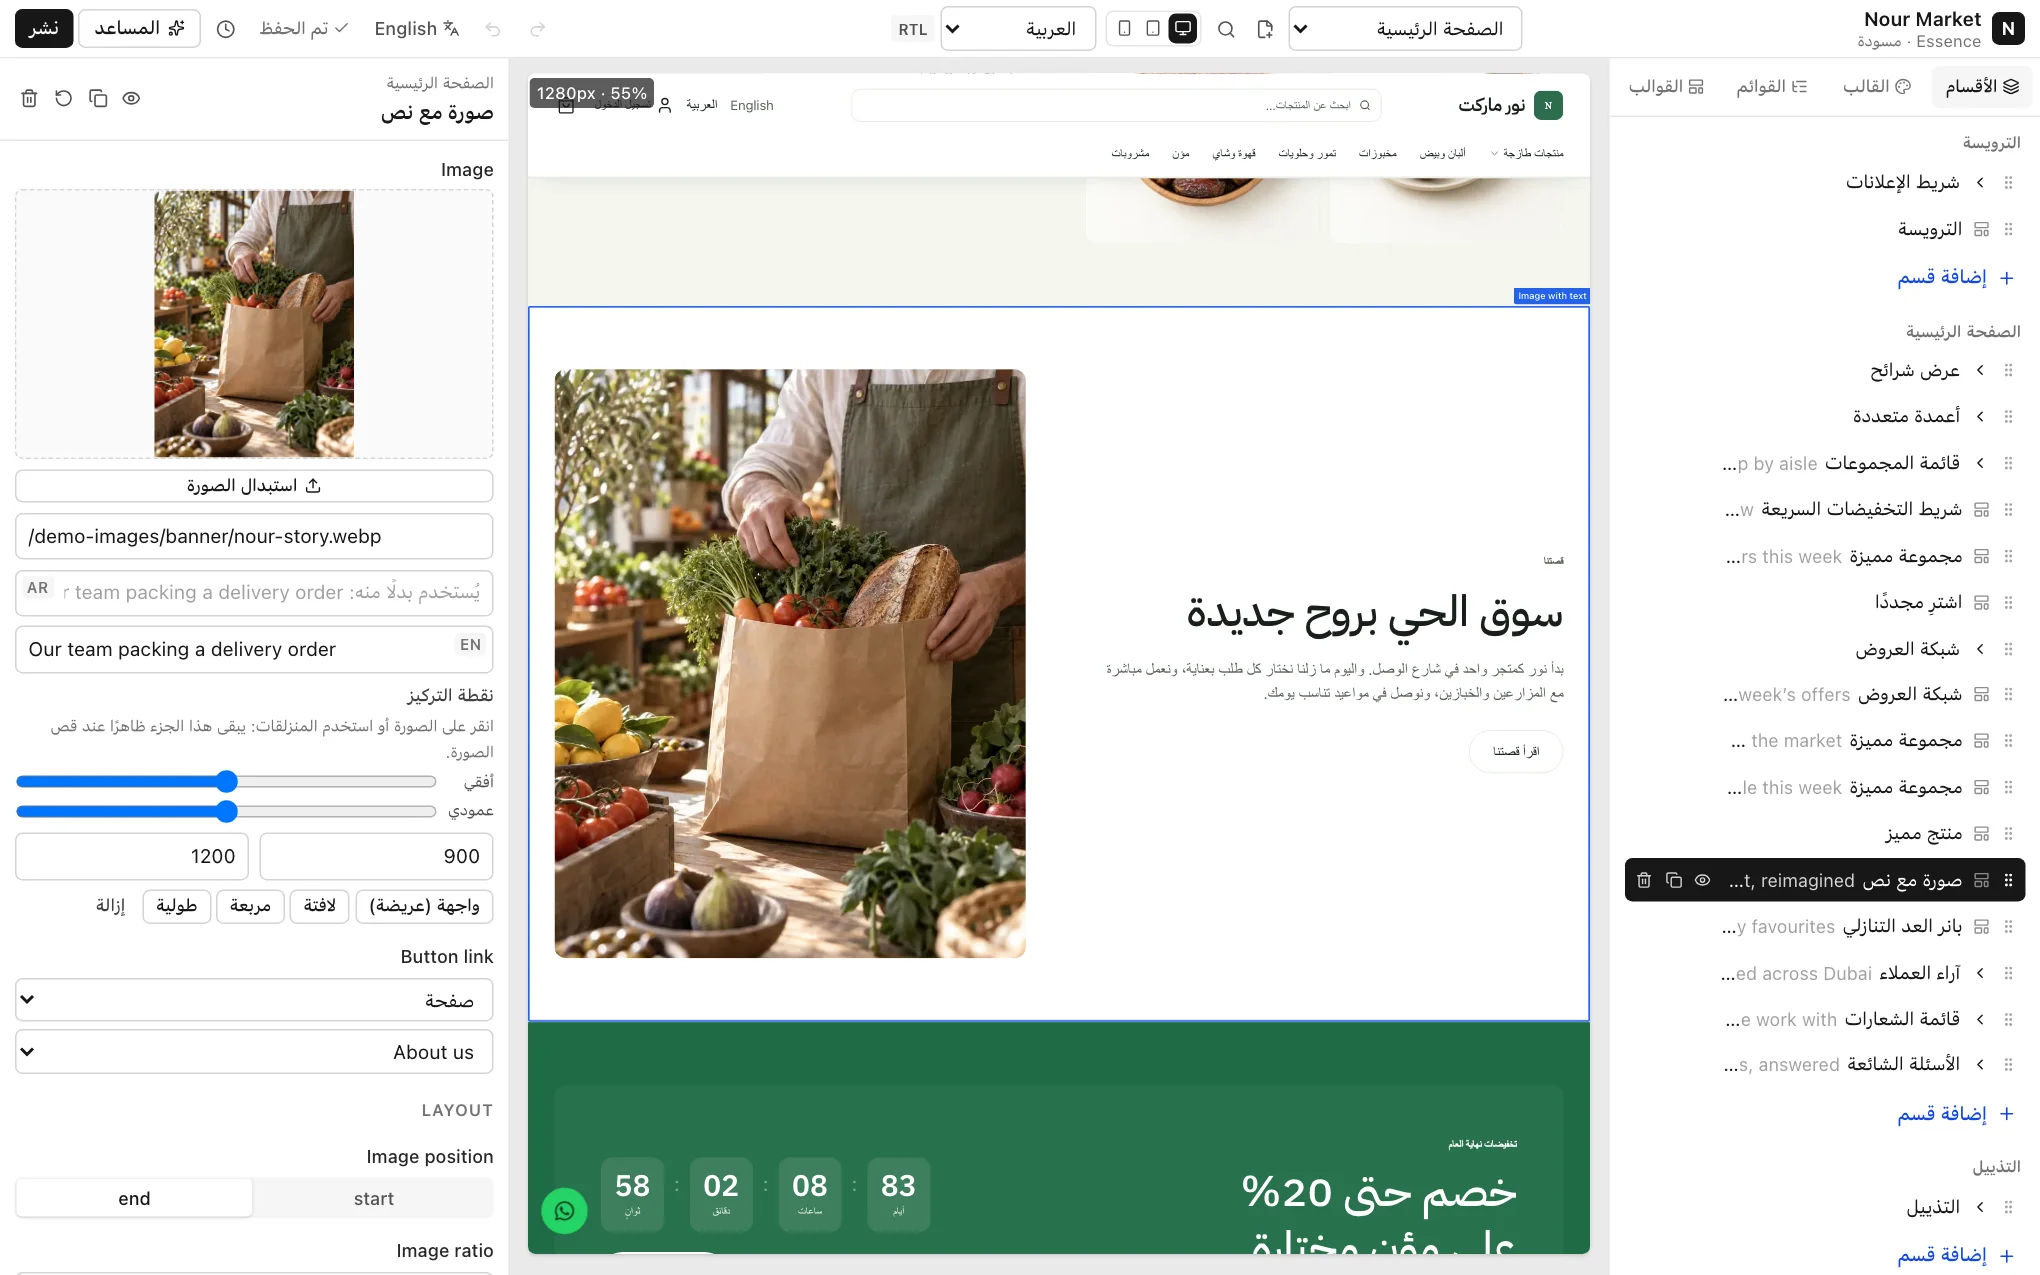Switch to the القالب tab
This screenshot has width=2040, height=1275.
(x=1877, y=87)
